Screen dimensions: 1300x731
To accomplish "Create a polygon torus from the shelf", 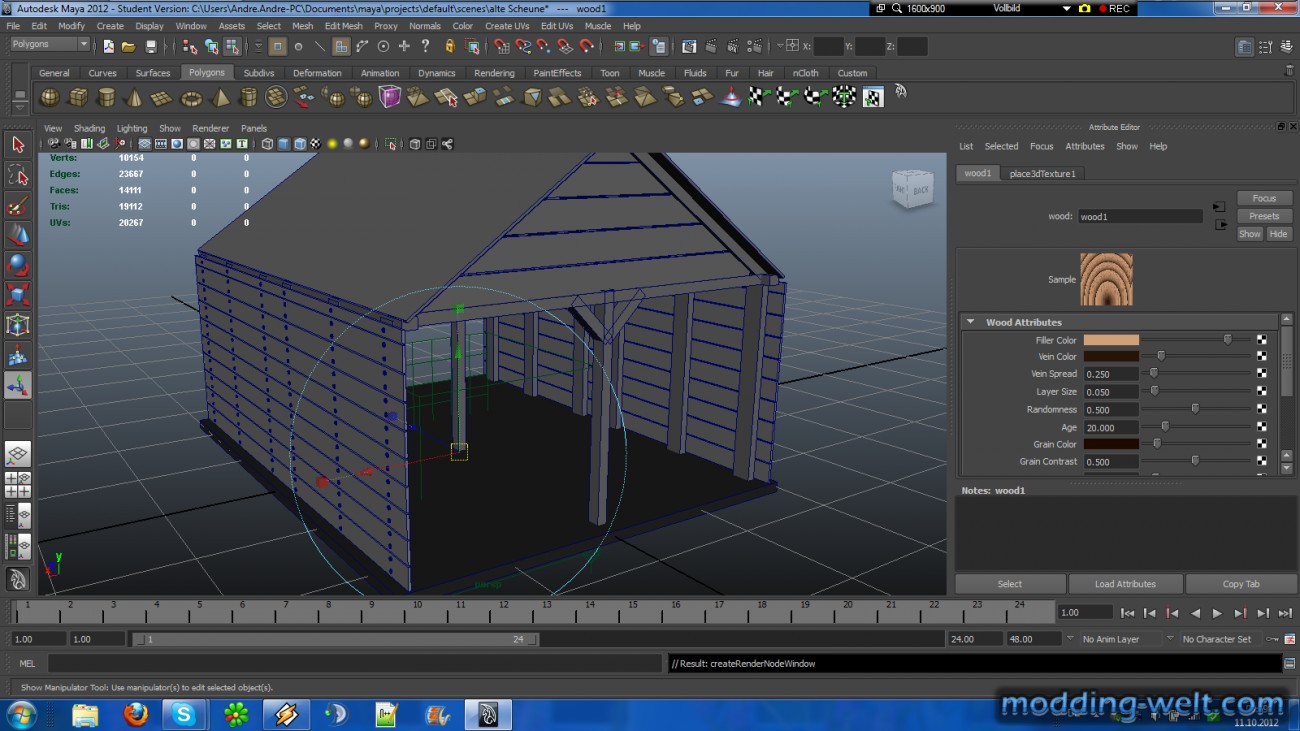I will coord(190,97).
